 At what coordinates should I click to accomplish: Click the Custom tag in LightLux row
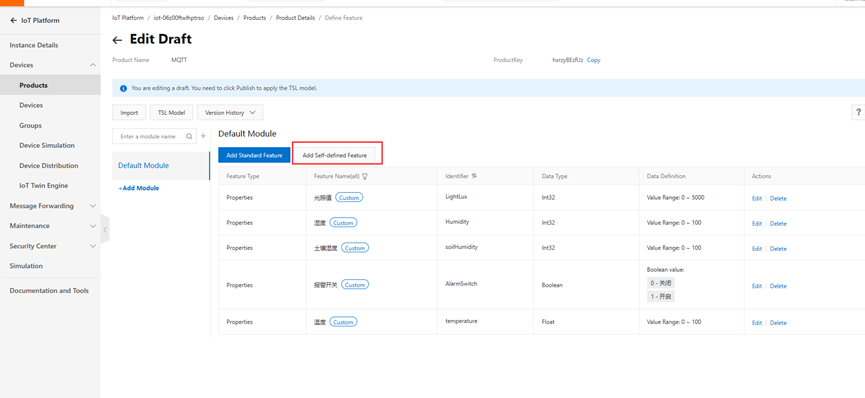(x=349, y=198)
